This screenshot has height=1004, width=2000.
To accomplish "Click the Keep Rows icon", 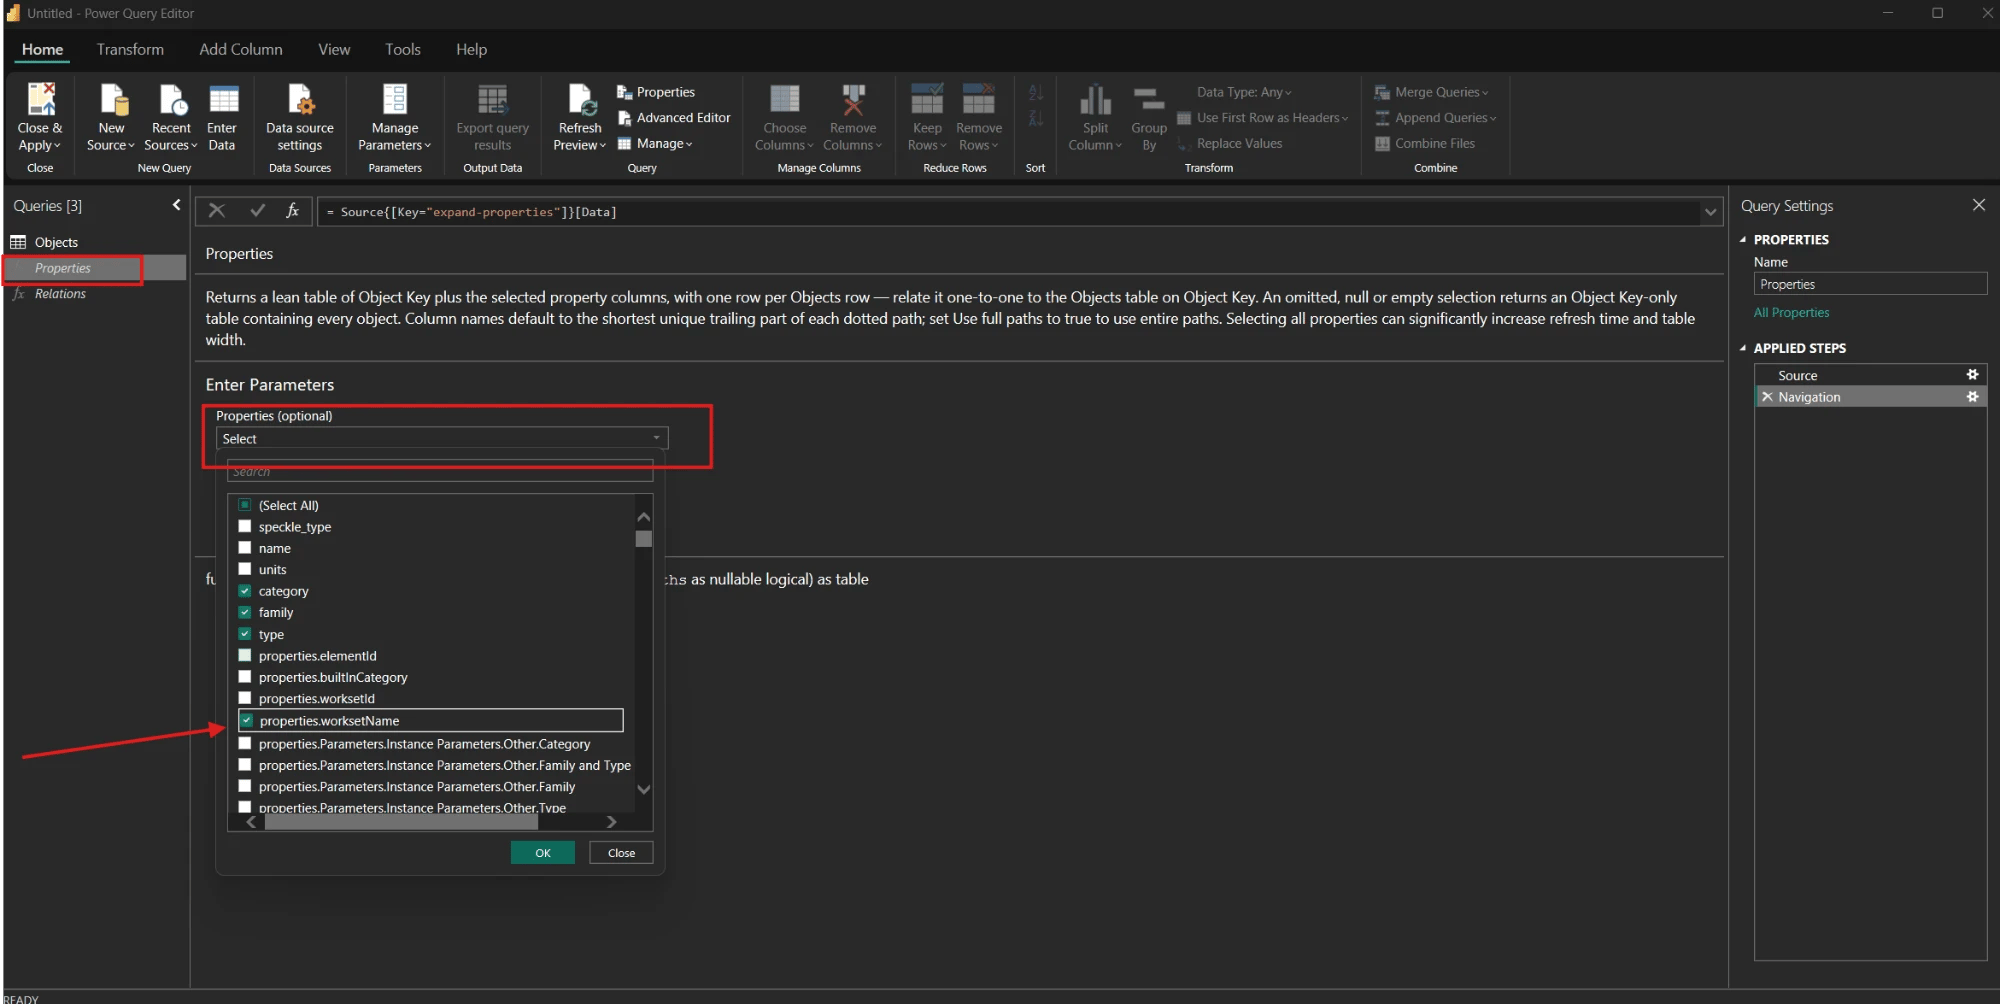I will (x=927, y=100).
